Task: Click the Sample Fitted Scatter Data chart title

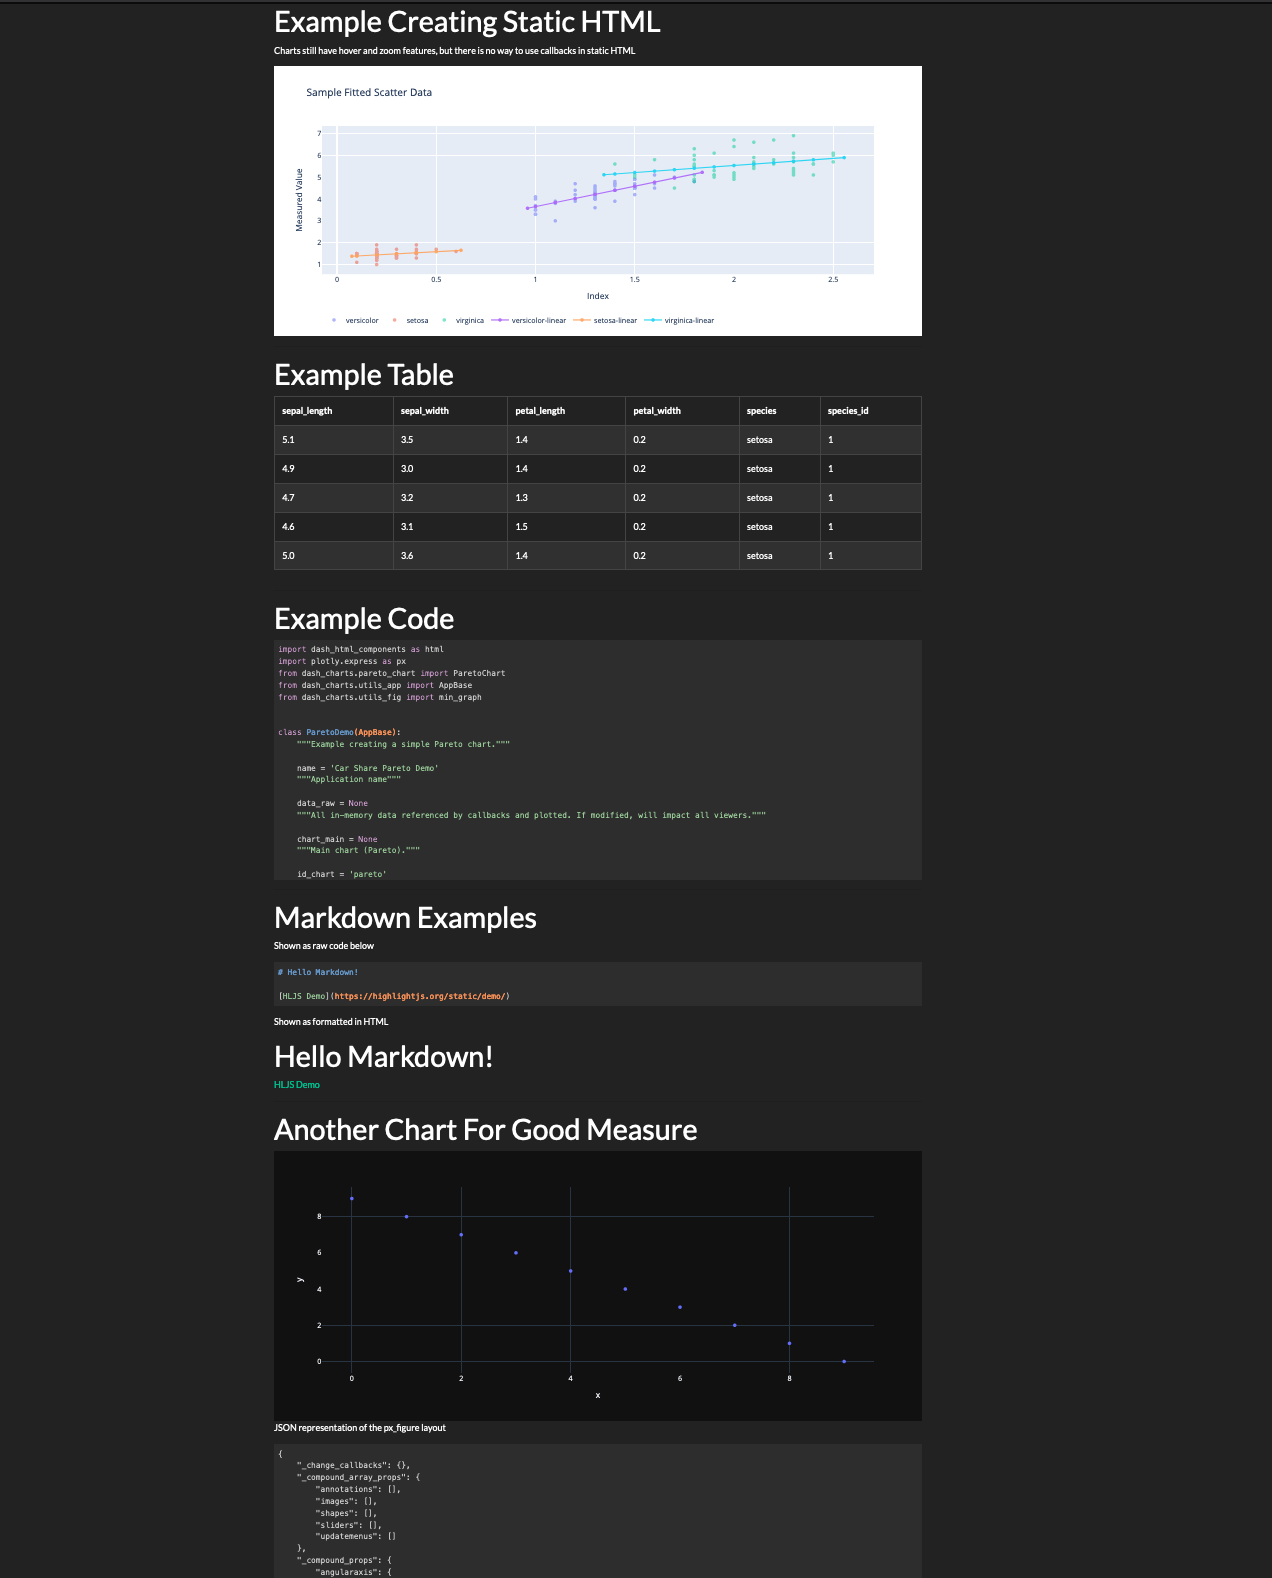Action: (x=369, y=92)
